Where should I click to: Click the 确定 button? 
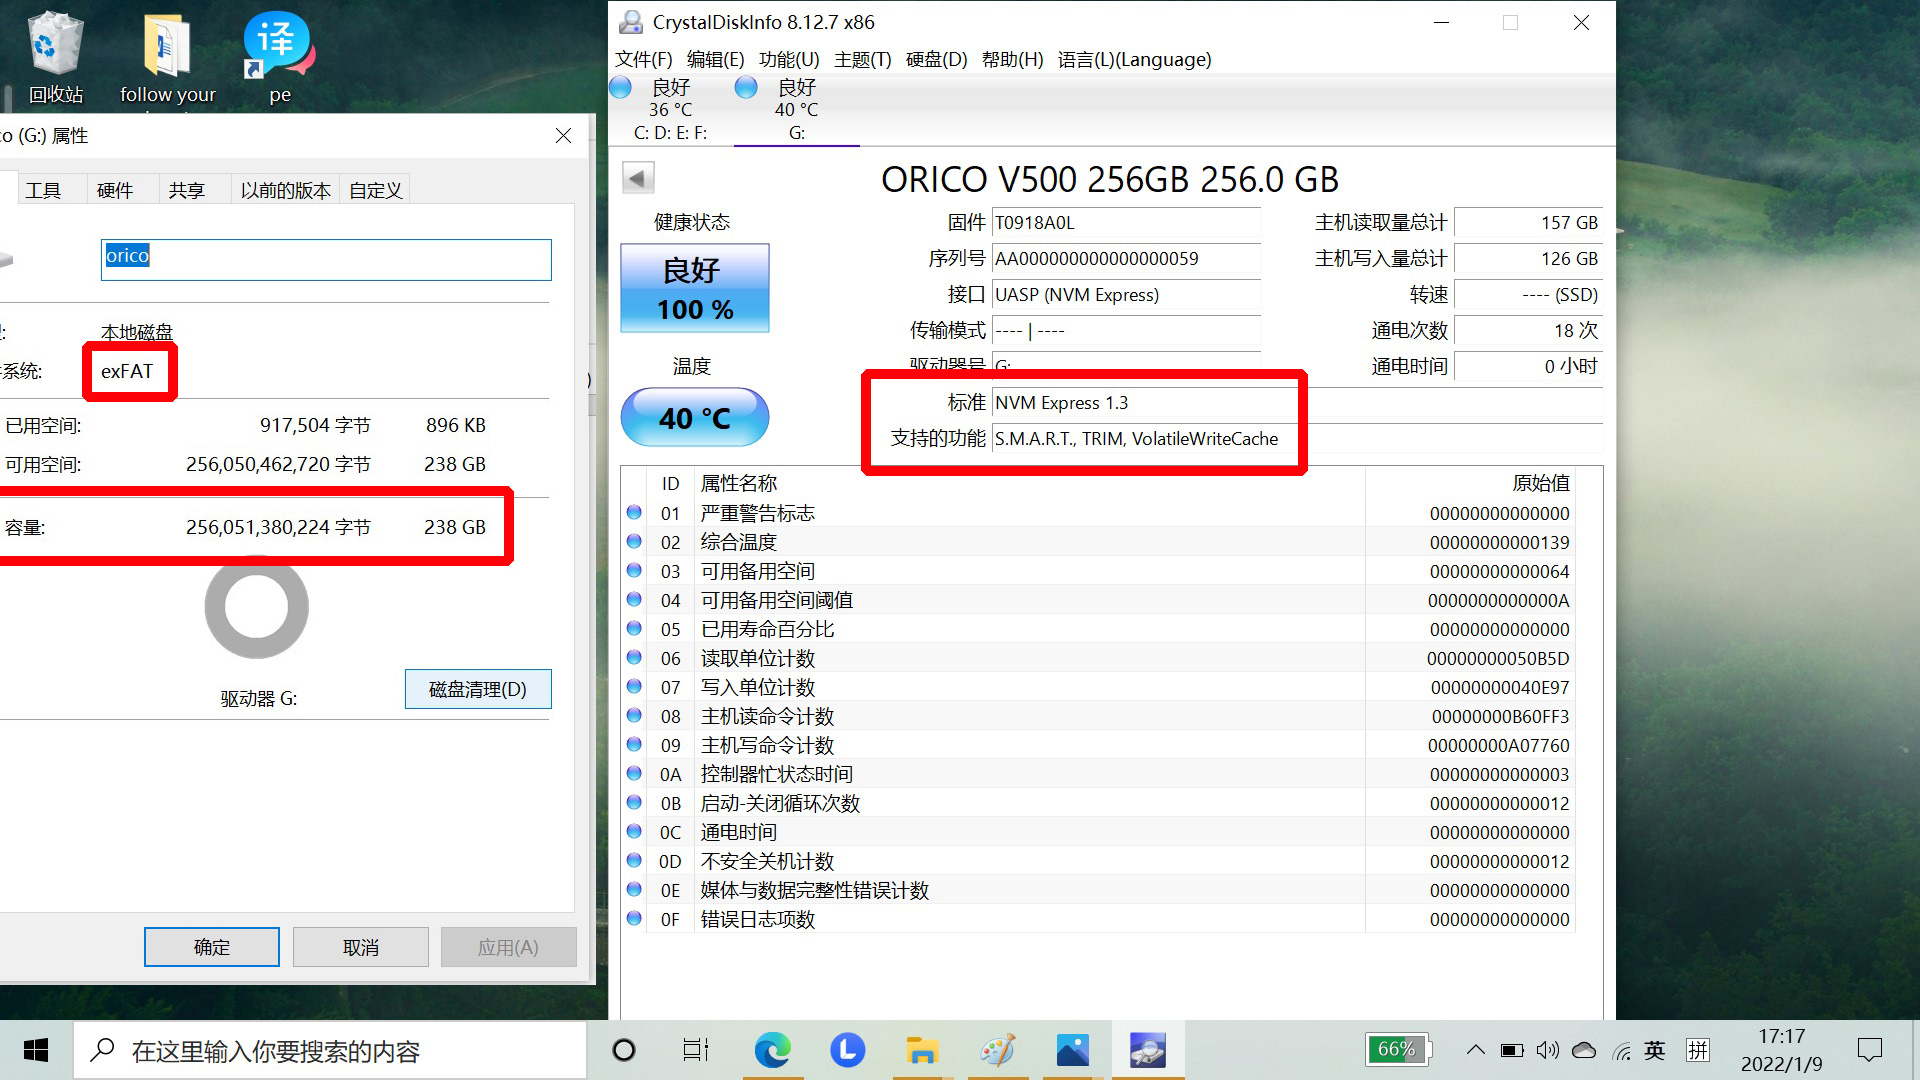tap(212, 947)
